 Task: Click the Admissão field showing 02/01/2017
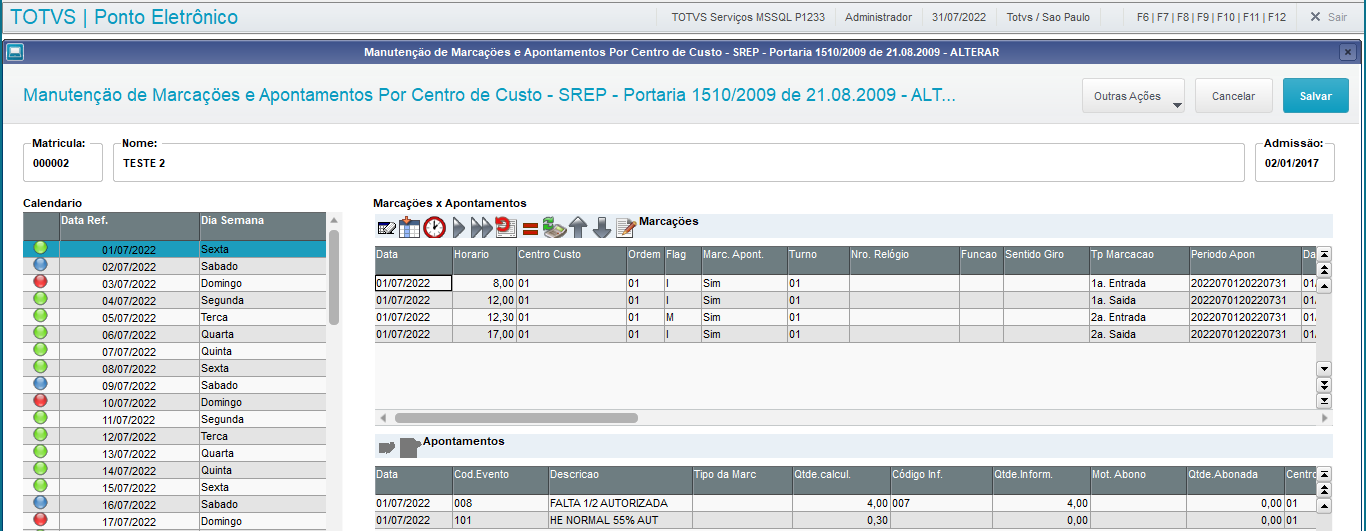coord(1295,162)
